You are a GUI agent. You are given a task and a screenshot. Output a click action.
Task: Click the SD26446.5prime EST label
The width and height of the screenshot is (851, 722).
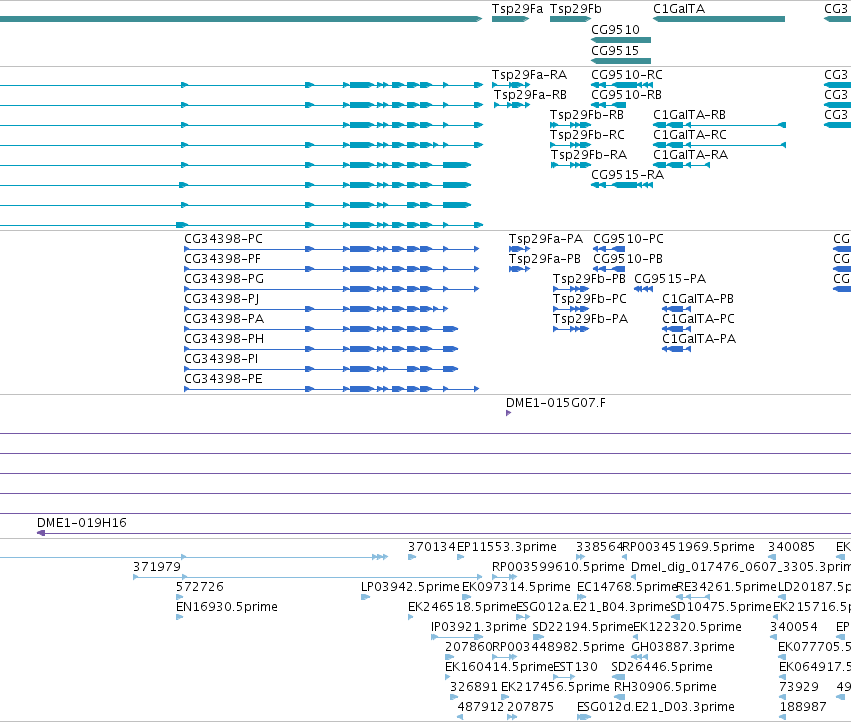662,667
